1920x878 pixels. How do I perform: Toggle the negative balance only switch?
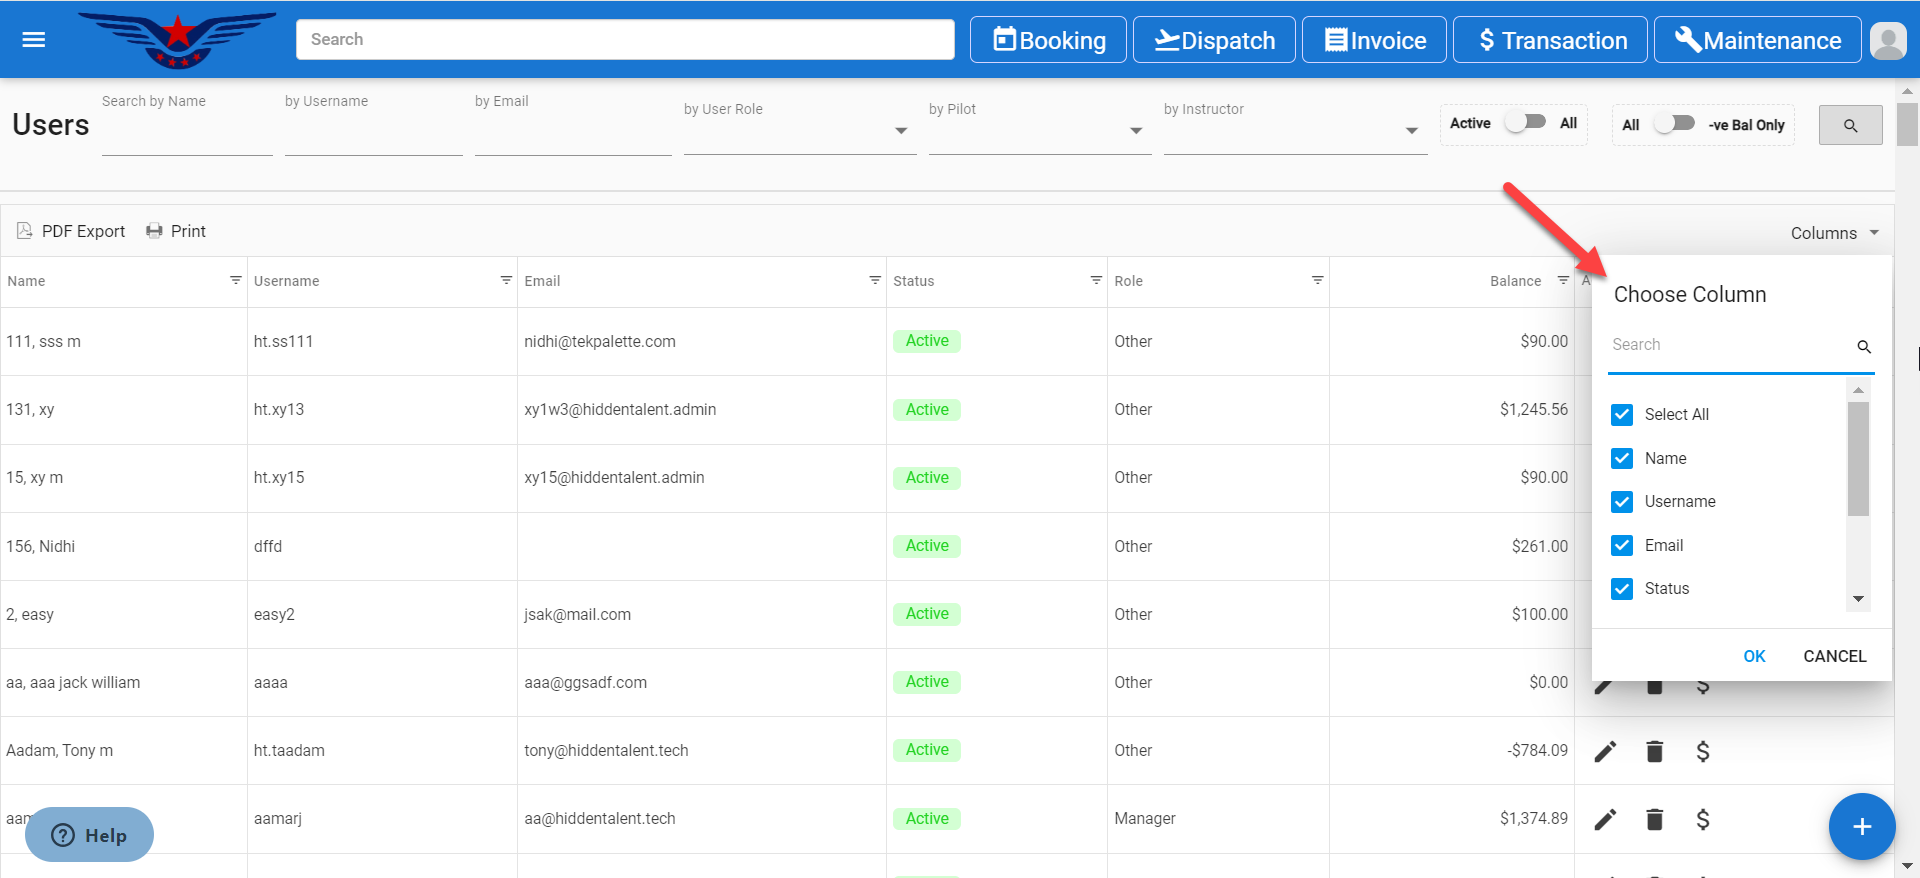click(x=1674, y=123)
